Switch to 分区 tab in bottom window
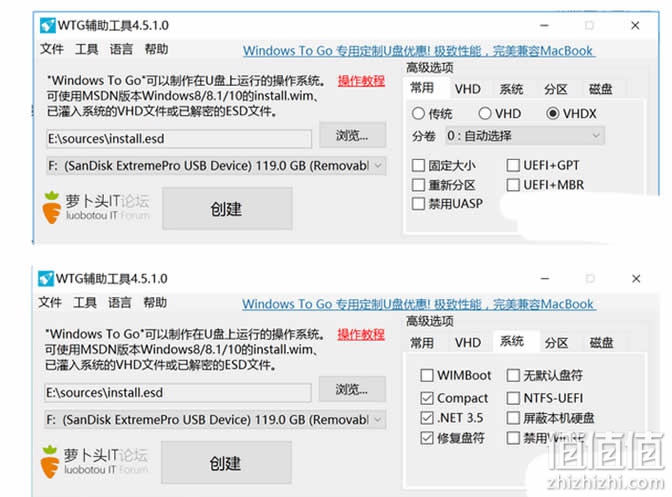 pos(557,343)
